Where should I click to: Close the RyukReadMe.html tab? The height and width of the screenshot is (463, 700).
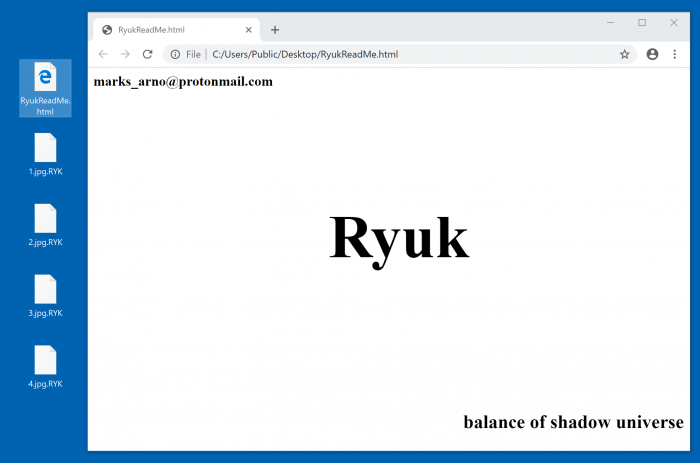tap(249, 30)
